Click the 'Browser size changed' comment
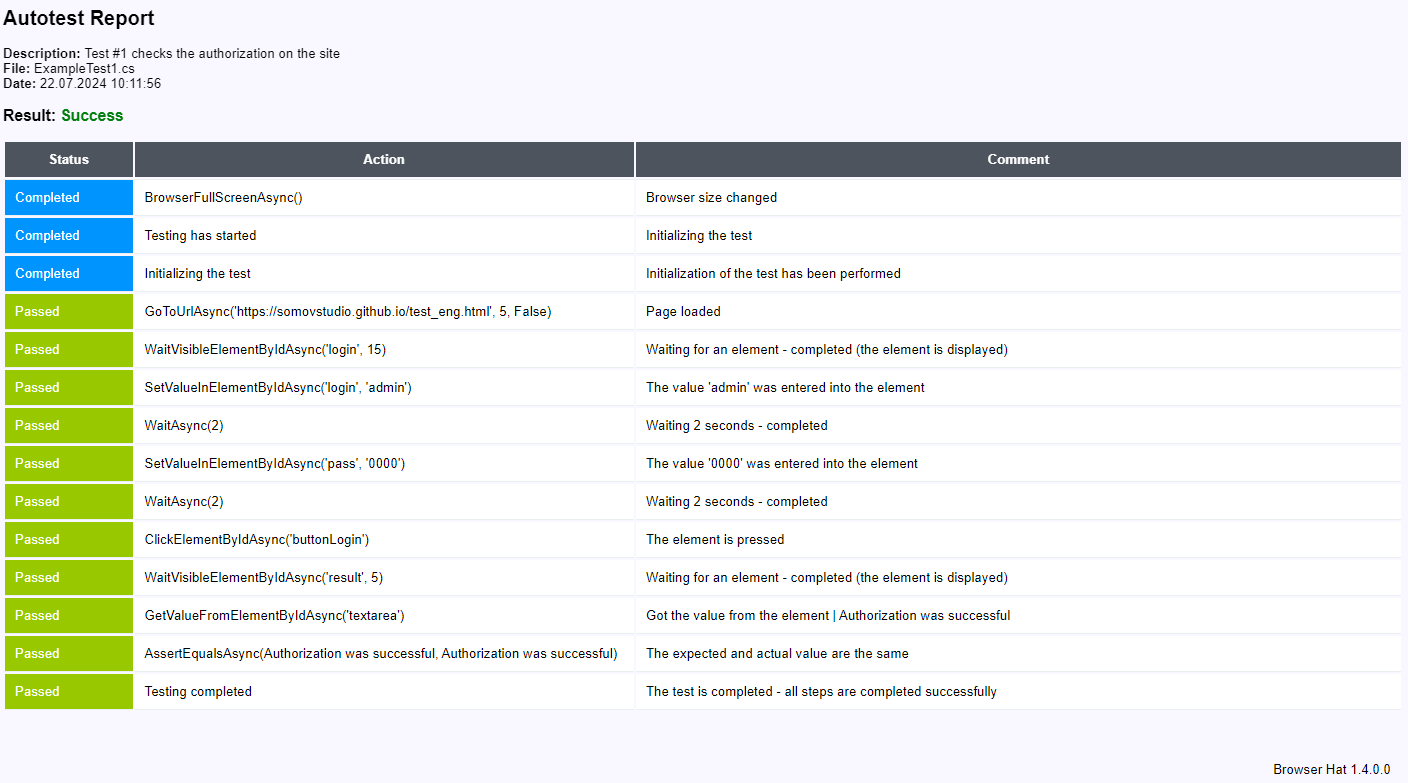 (x=711, y=198)
